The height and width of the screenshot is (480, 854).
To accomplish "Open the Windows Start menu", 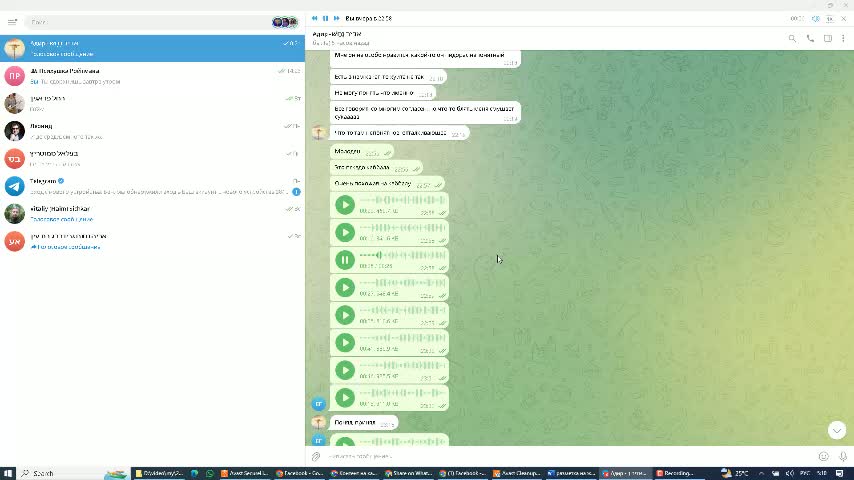I will coord(8,473).
